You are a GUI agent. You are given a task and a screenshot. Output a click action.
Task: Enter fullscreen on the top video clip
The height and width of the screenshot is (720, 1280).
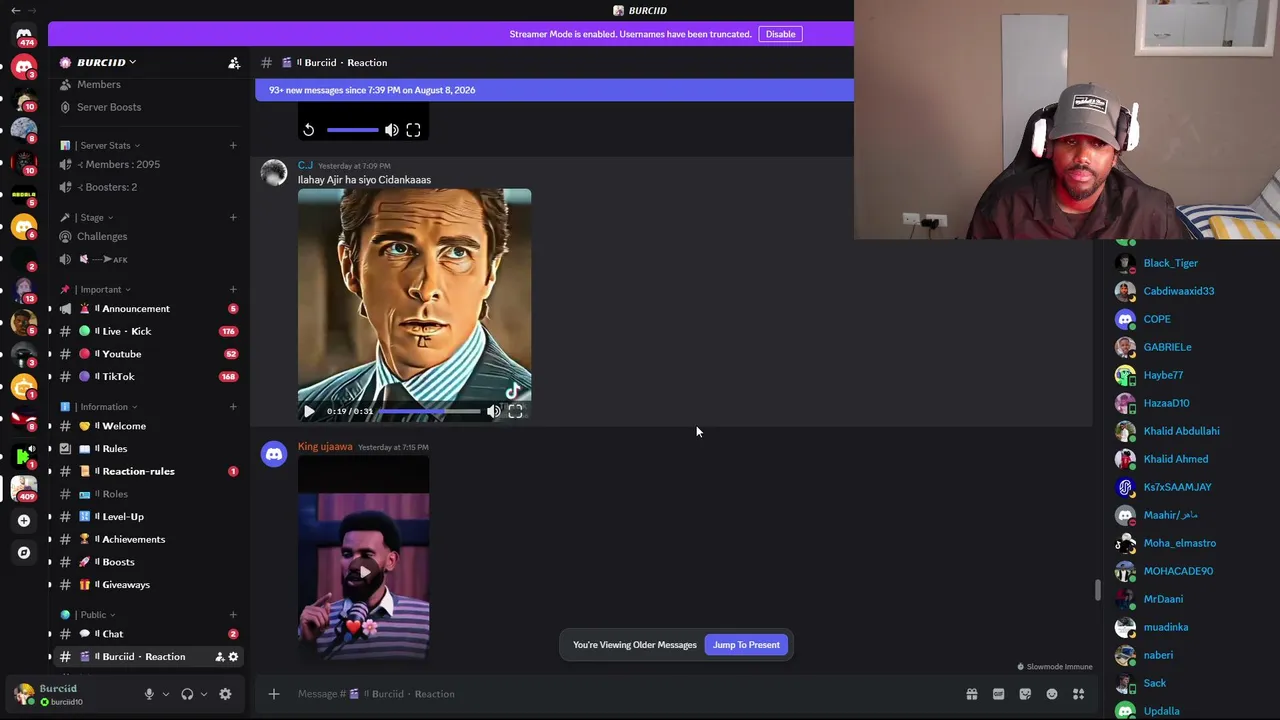pyautogui.click(x=413, y=130)
